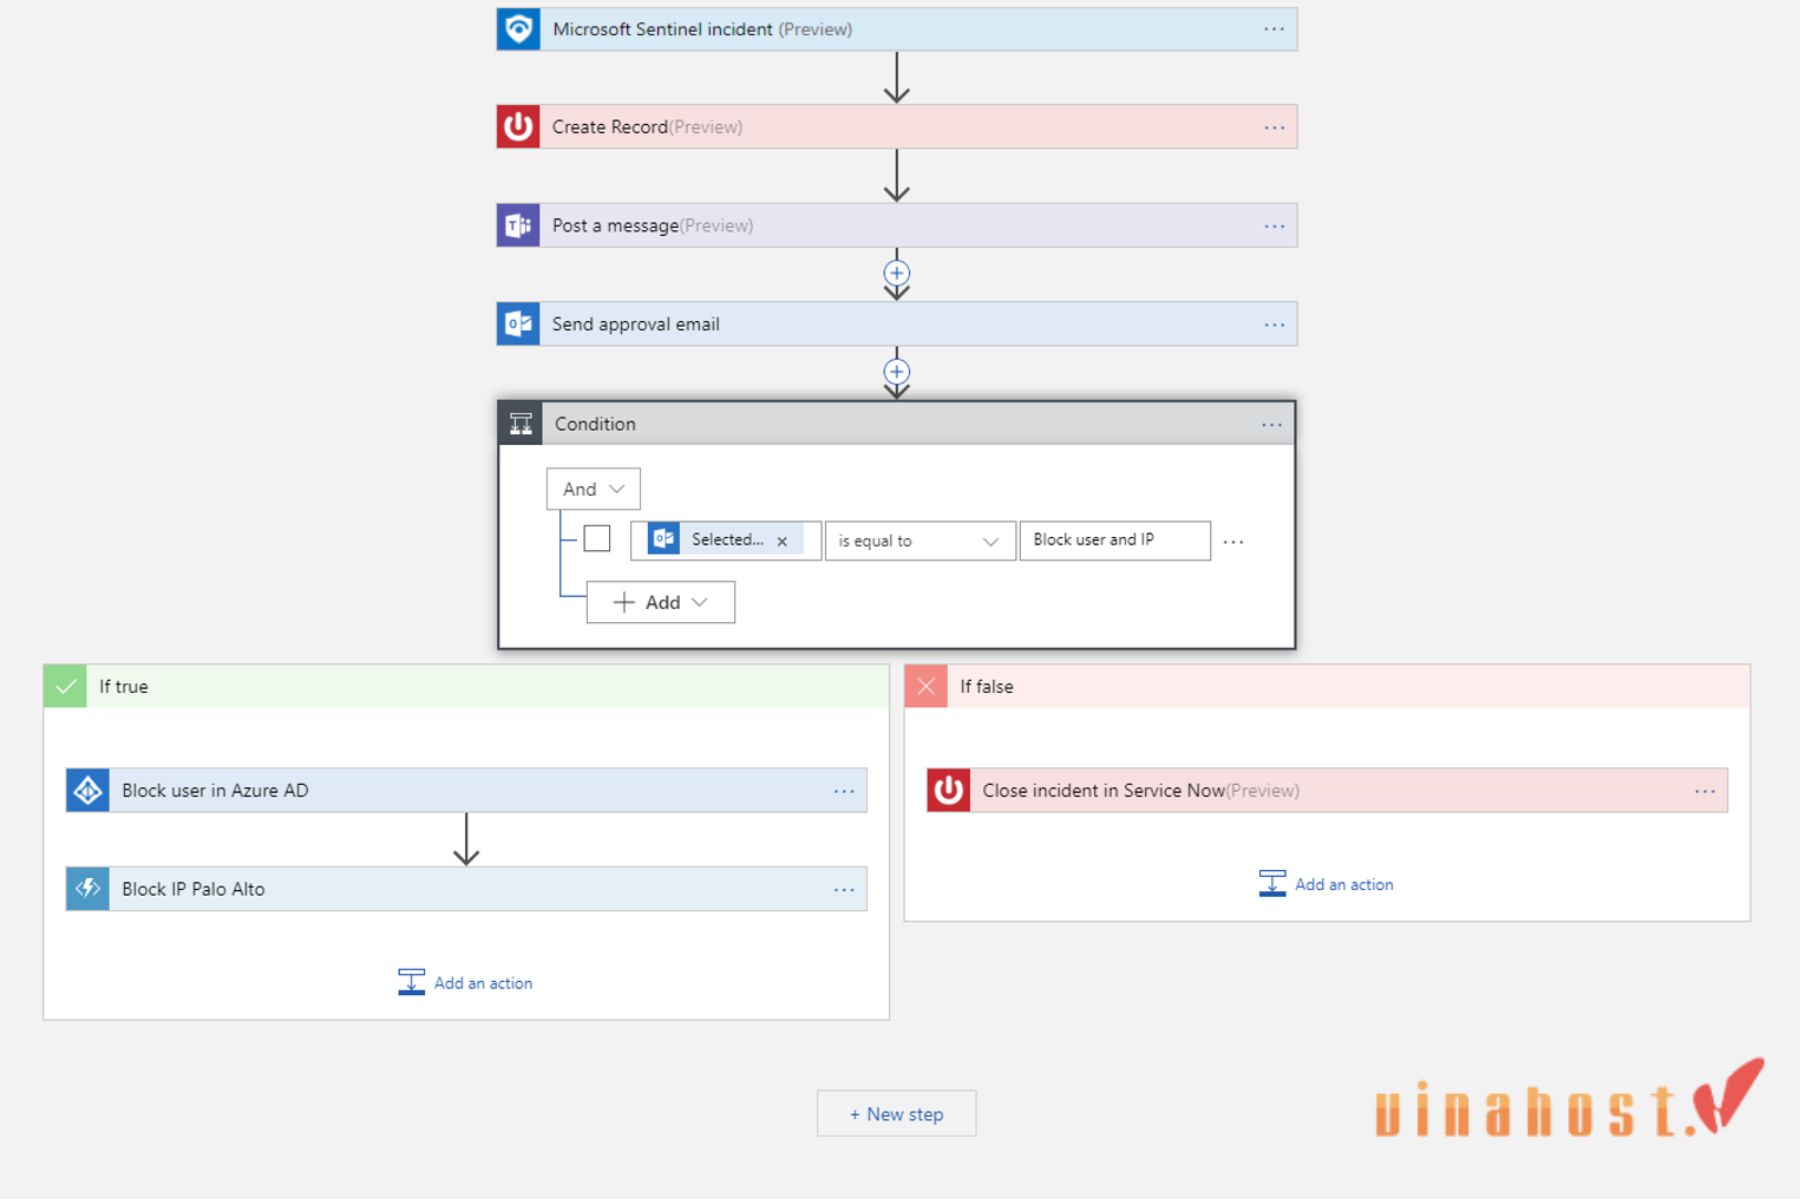Open ellipsis menu on Post a message

[1274, 226]
